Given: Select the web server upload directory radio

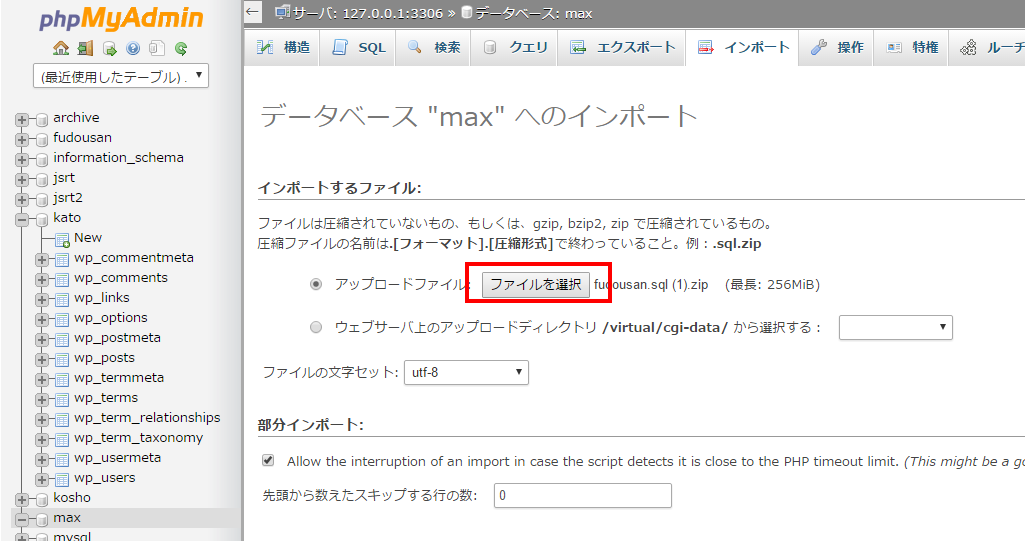Looking at the screenshot, I should (316, 327).
